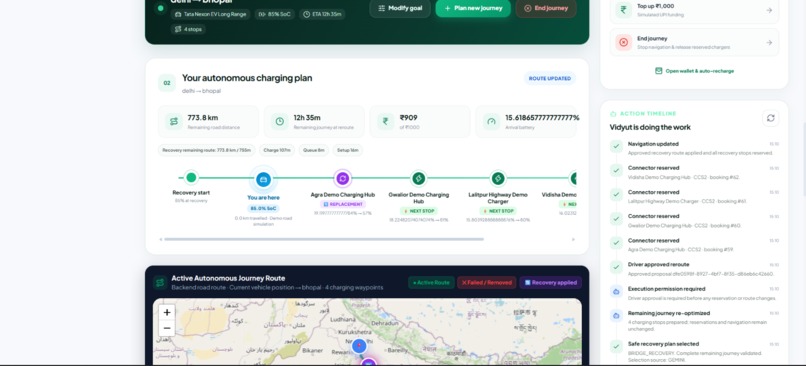Zoom in on the map with plus button
The width and height of the screenshot is (806, 366).
167,312
